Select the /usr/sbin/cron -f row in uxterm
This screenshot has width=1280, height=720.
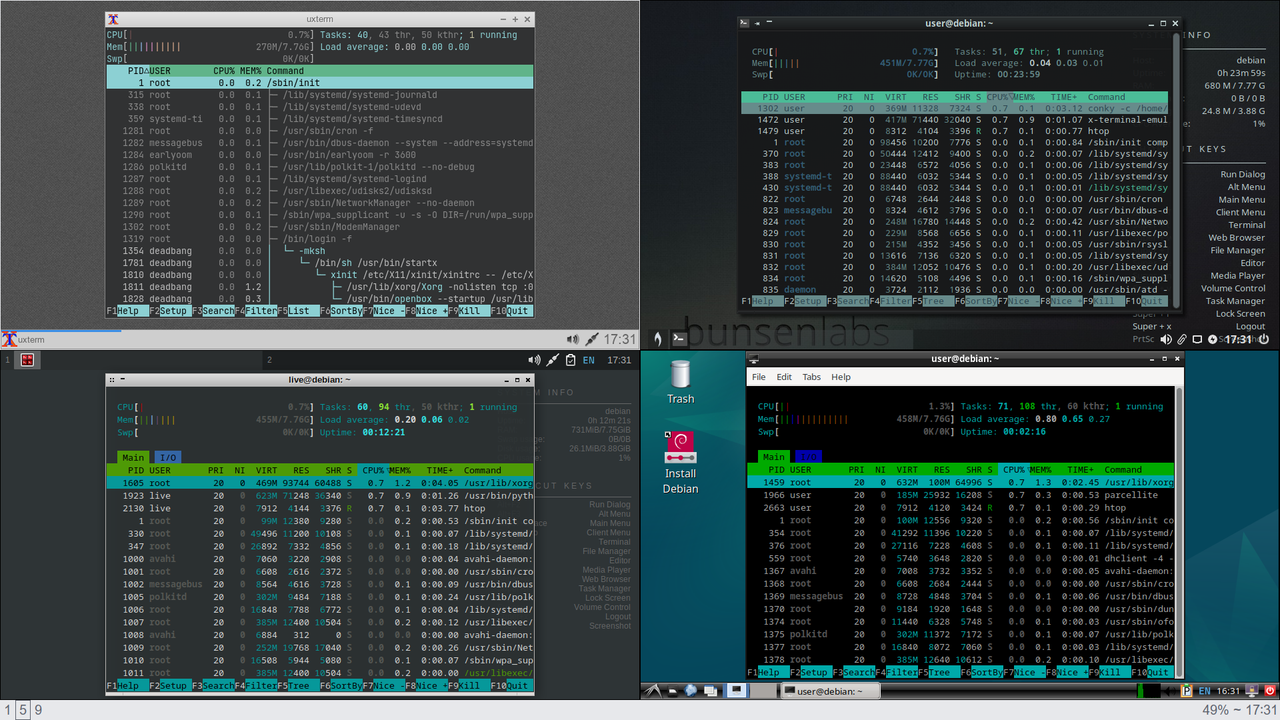pyautogui.click(x=320, y=131)
